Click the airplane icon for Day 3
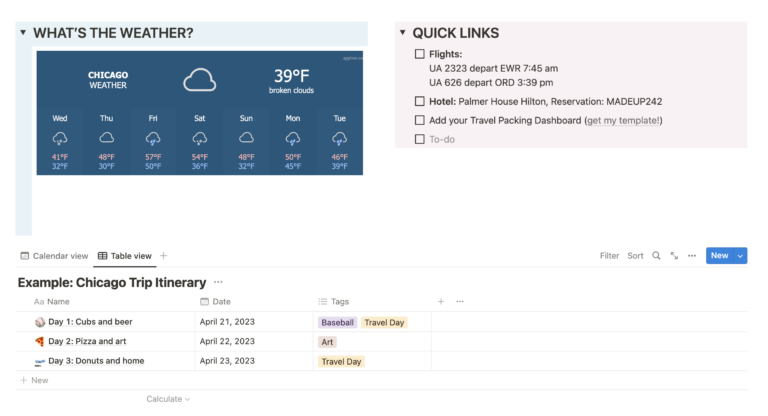 point(40,362)
